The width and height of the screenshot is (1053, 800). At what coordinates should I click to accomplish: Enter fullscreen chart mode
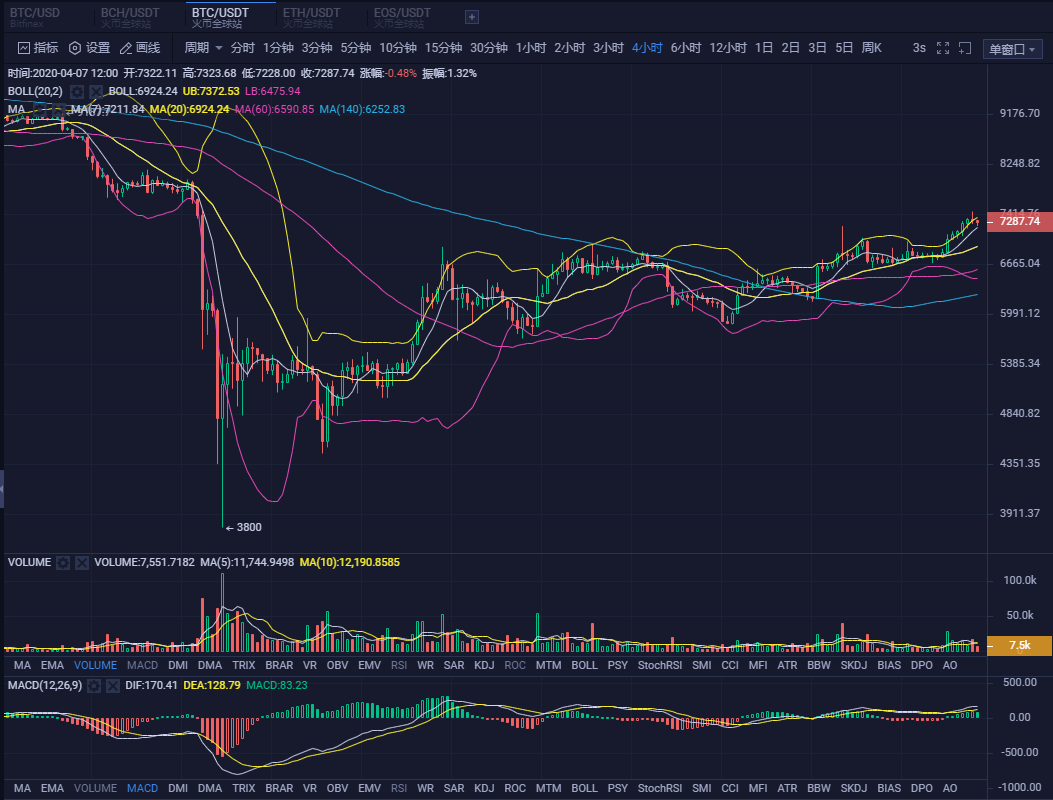(943, 48)
